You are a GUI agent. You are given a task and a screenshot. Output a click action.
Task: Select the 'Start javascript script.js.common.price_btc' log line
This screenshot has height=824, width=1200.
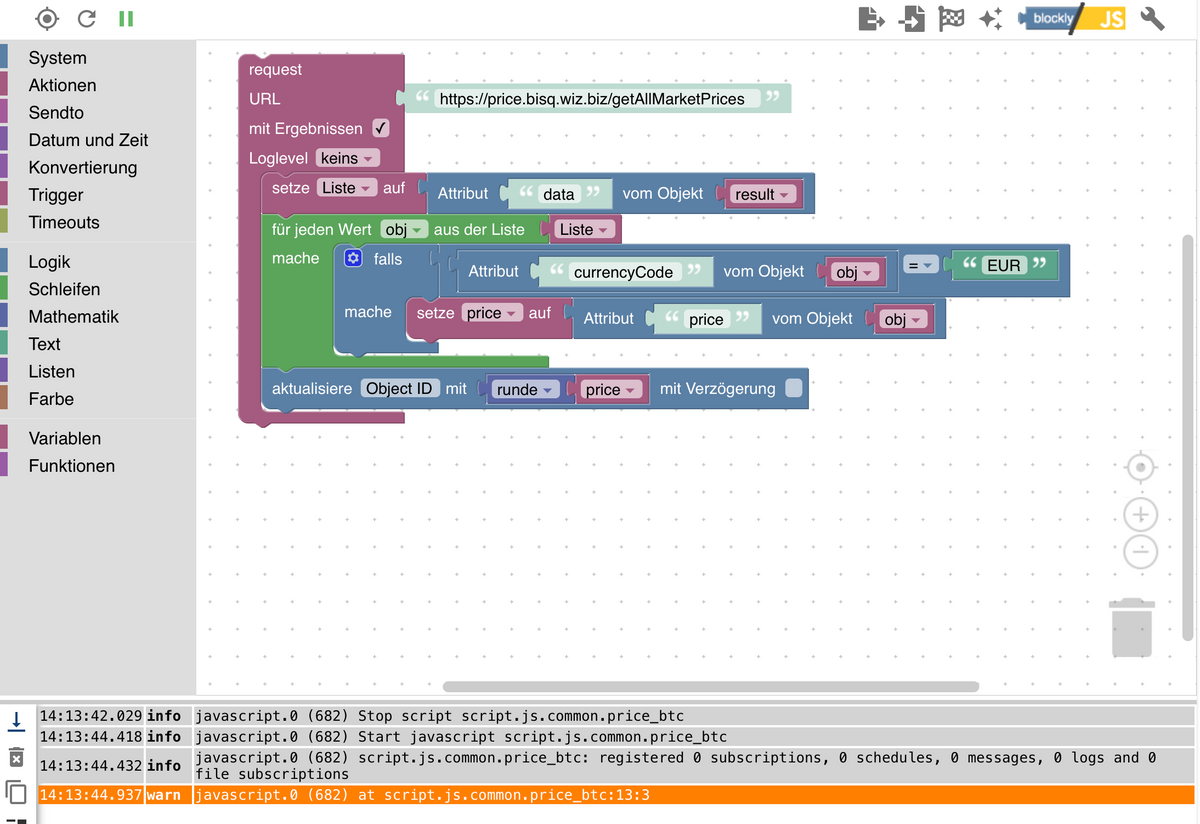click(616, 737)
